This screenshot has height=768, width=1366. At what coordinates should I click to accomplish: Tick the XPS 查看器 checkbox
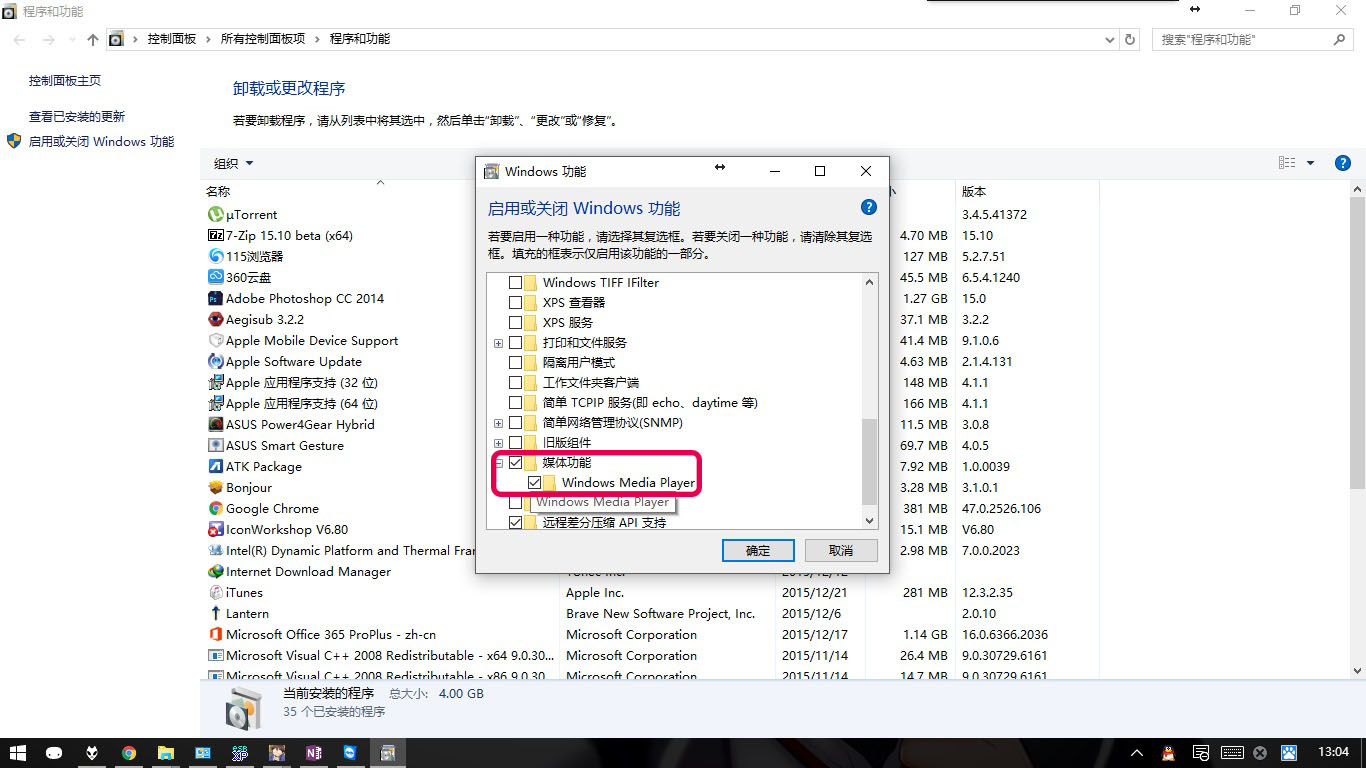tap(515, 303)
